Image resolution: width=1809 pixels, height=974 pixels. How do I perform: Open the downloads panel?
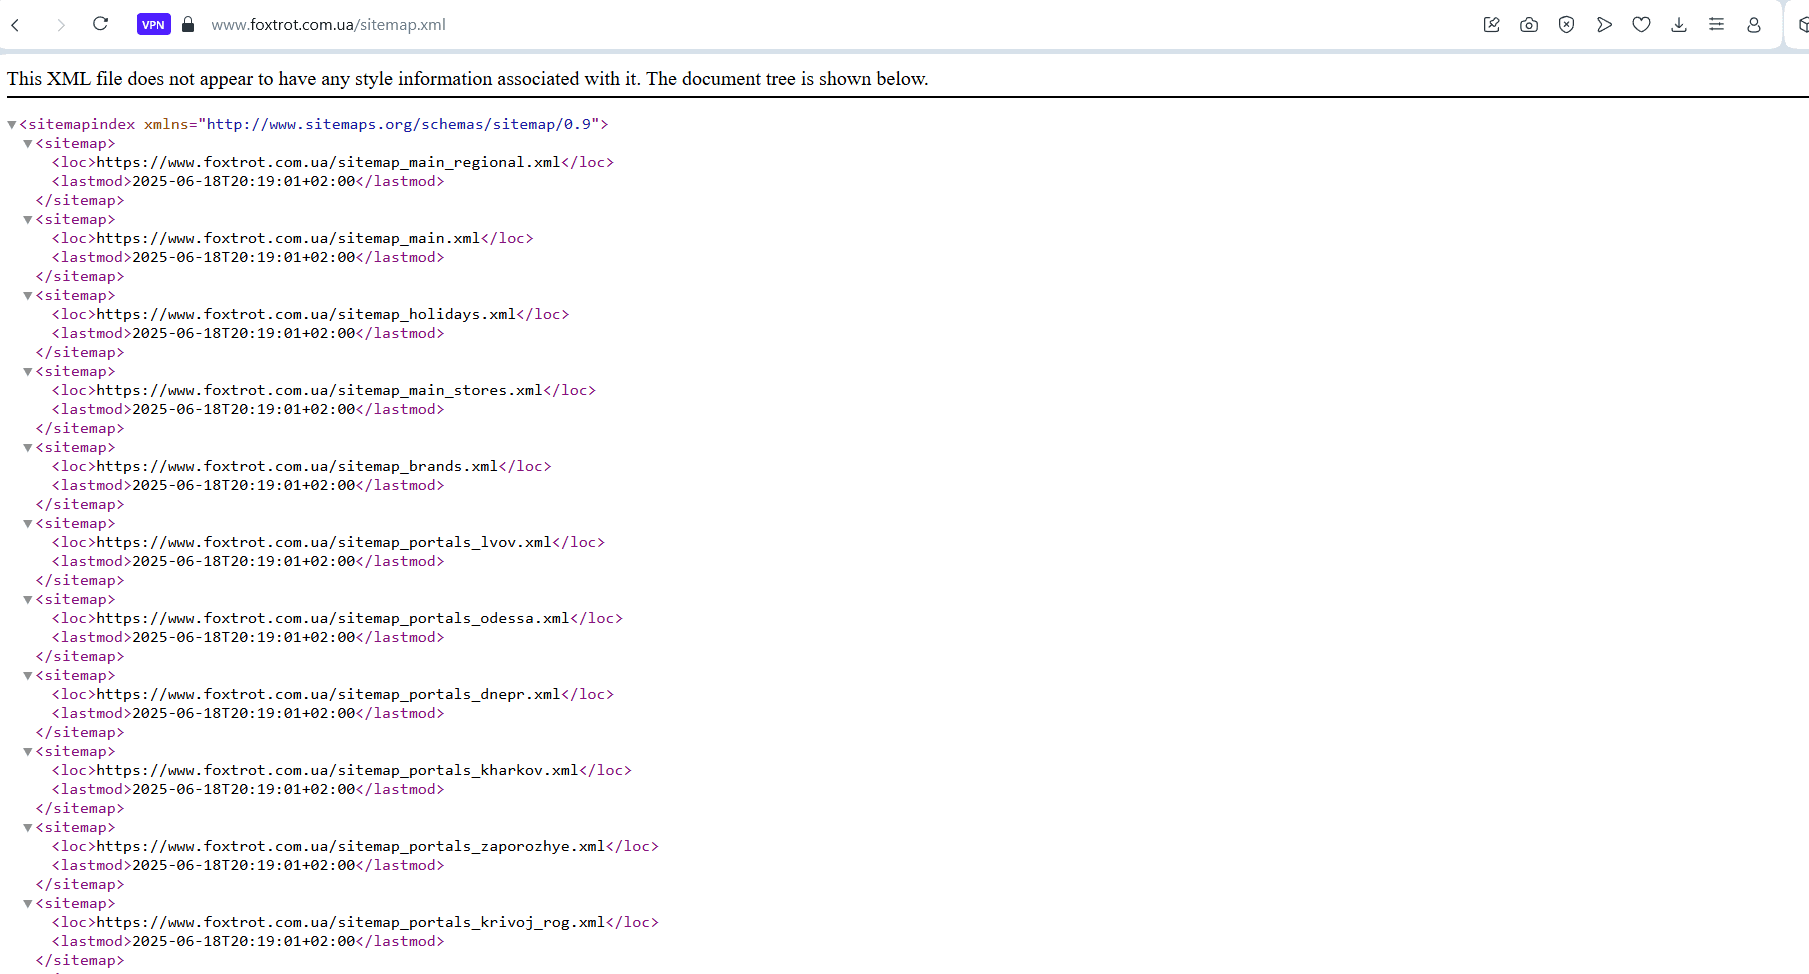click(x=1679, y=25)
